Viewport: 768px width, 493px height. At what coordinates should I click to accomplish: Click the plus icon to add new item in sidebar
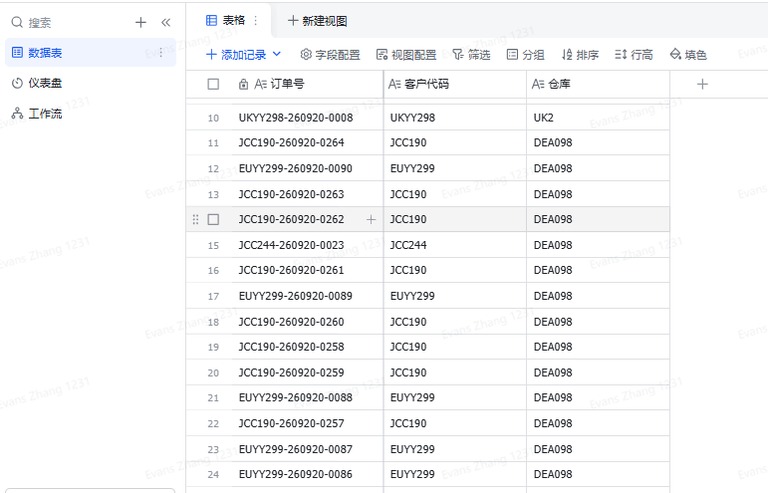[141, 23]
